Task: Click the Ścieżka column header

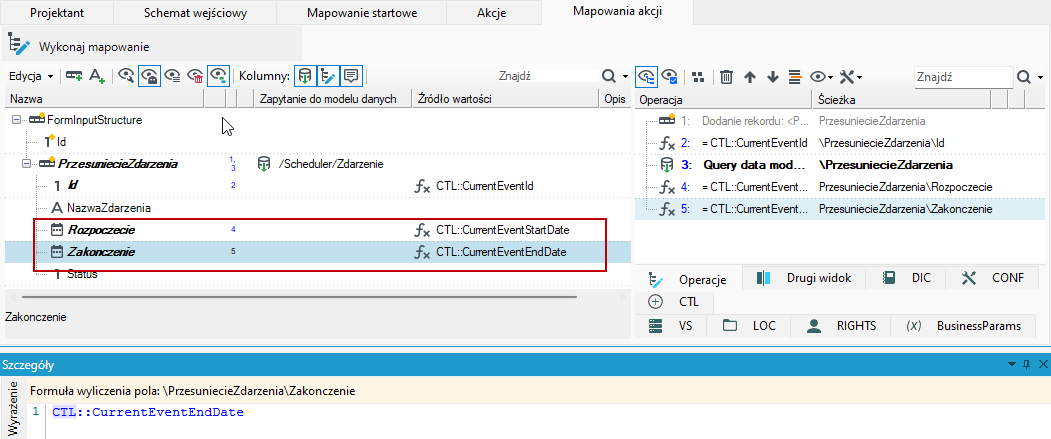Action: click(902, 100)
